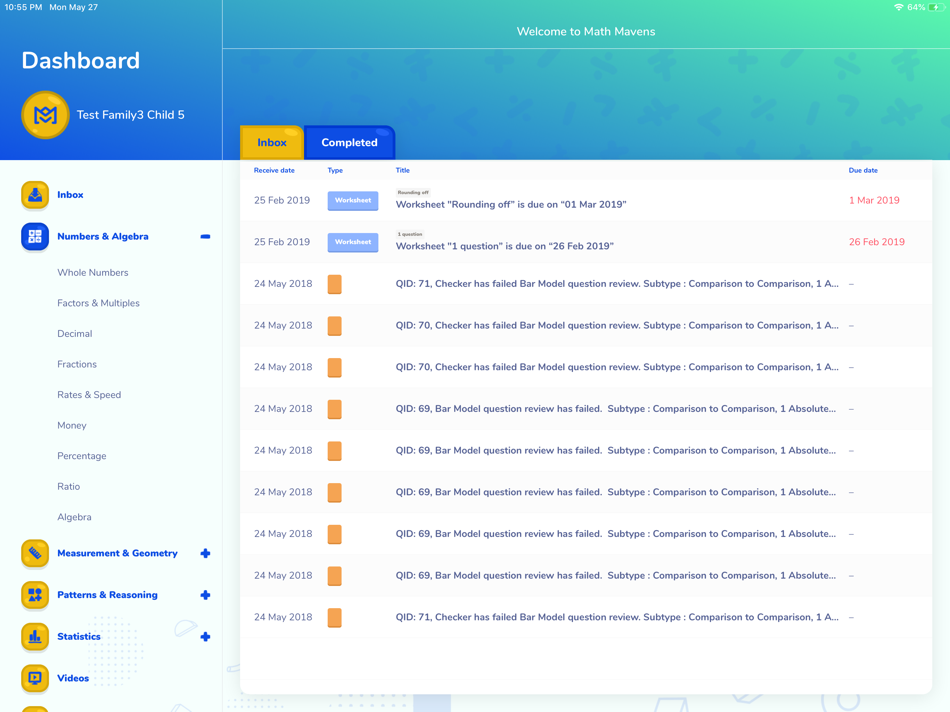
Task: Open Worksheet "1 question" due message
Action: tap(505, 246)
